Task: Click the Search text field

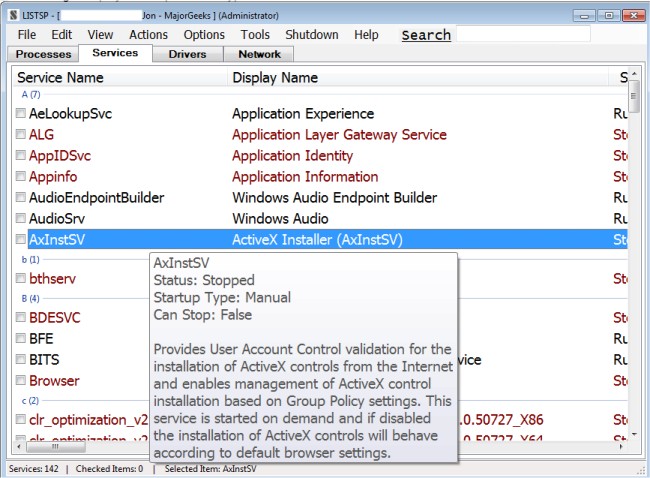Action: pyautogui.click(x=548, y=35)
